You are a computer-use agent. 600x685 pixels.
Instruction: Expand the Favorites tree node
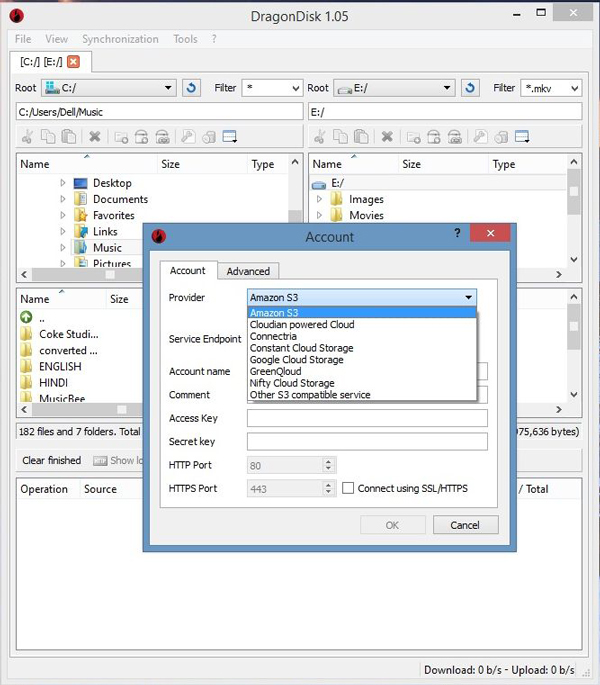click(x=62, y=215)
